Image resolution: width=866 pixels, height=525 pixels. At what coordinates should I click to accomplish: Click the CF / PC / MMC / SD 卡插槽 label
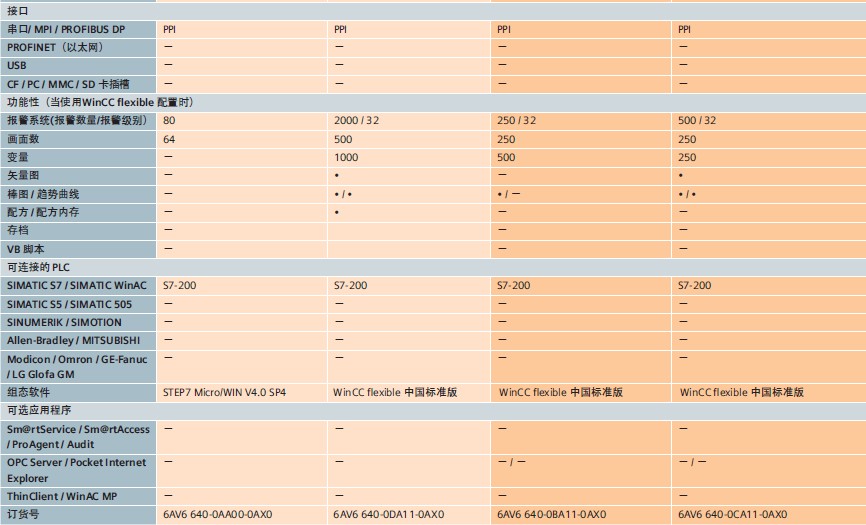pos(68,83)
